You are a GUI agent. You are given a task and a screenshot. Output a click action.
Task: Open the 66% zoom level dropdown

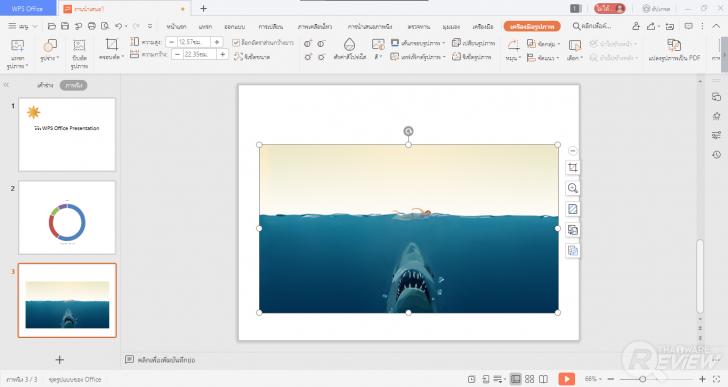click(x=593, y=379)
